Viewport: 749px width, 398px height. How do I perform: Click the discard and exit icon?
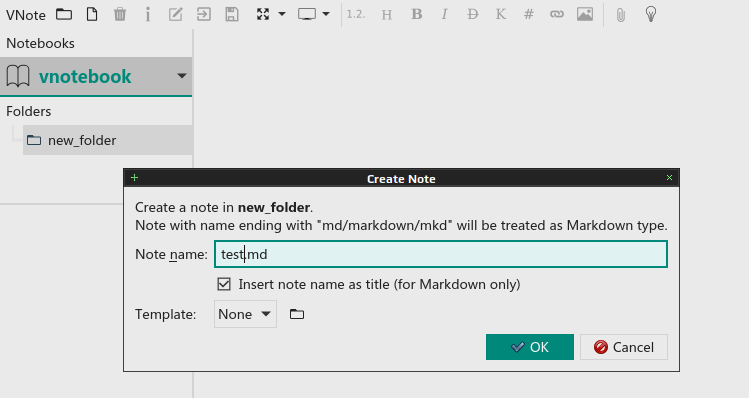pyautogui.click(x=203, y=14)
